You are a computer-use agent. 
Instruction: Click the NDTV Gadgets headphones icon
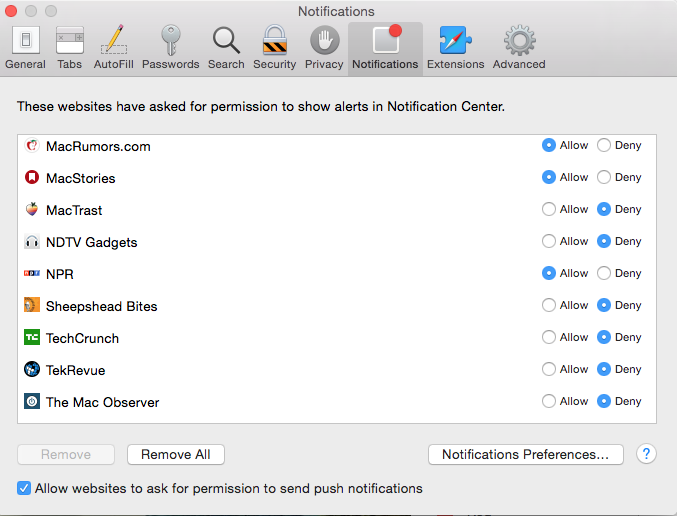pyautogui.click(x=32, y=241)
